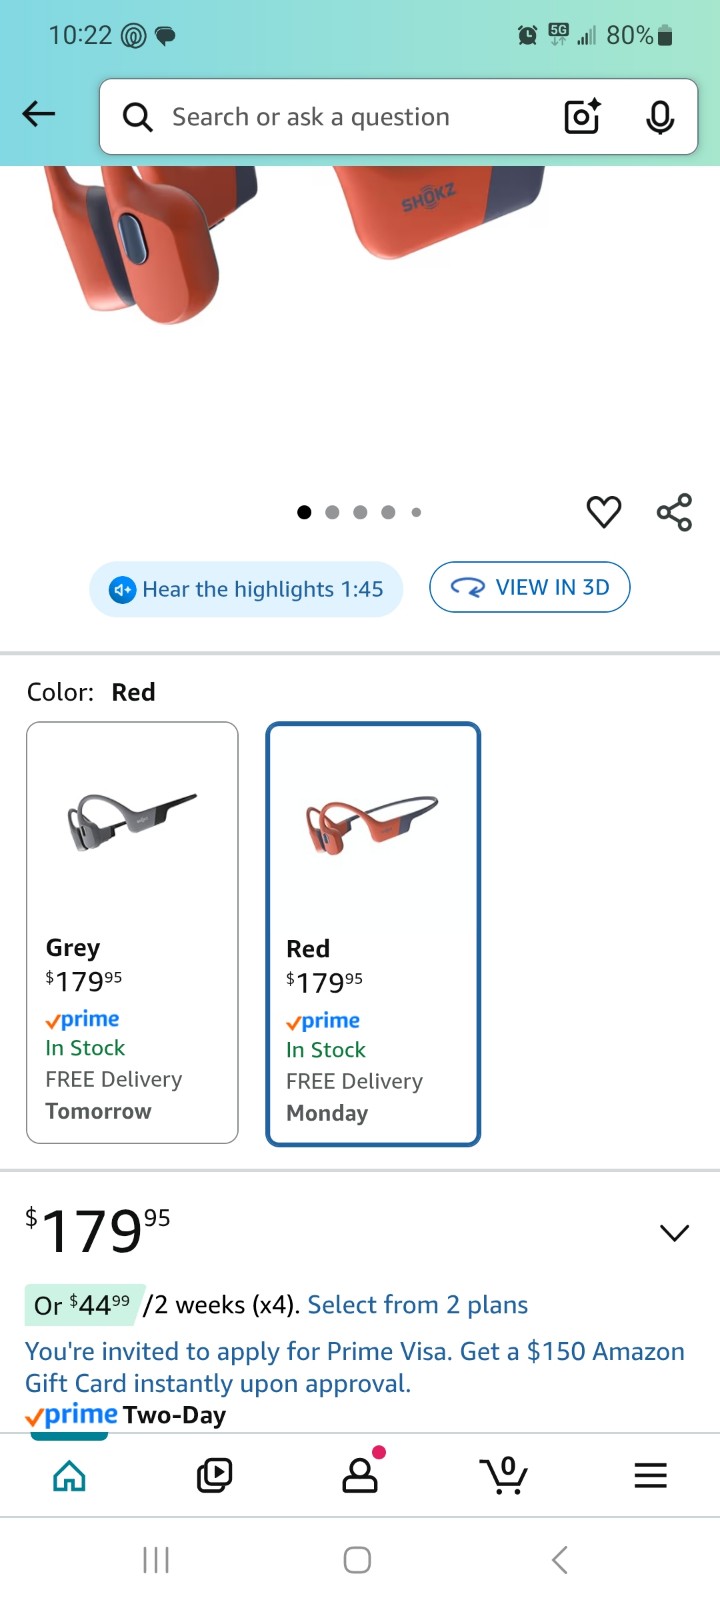Viewport: 720px width, 1600px height.
Task: Open the account profile tab
Action: tap(360, 1474)
